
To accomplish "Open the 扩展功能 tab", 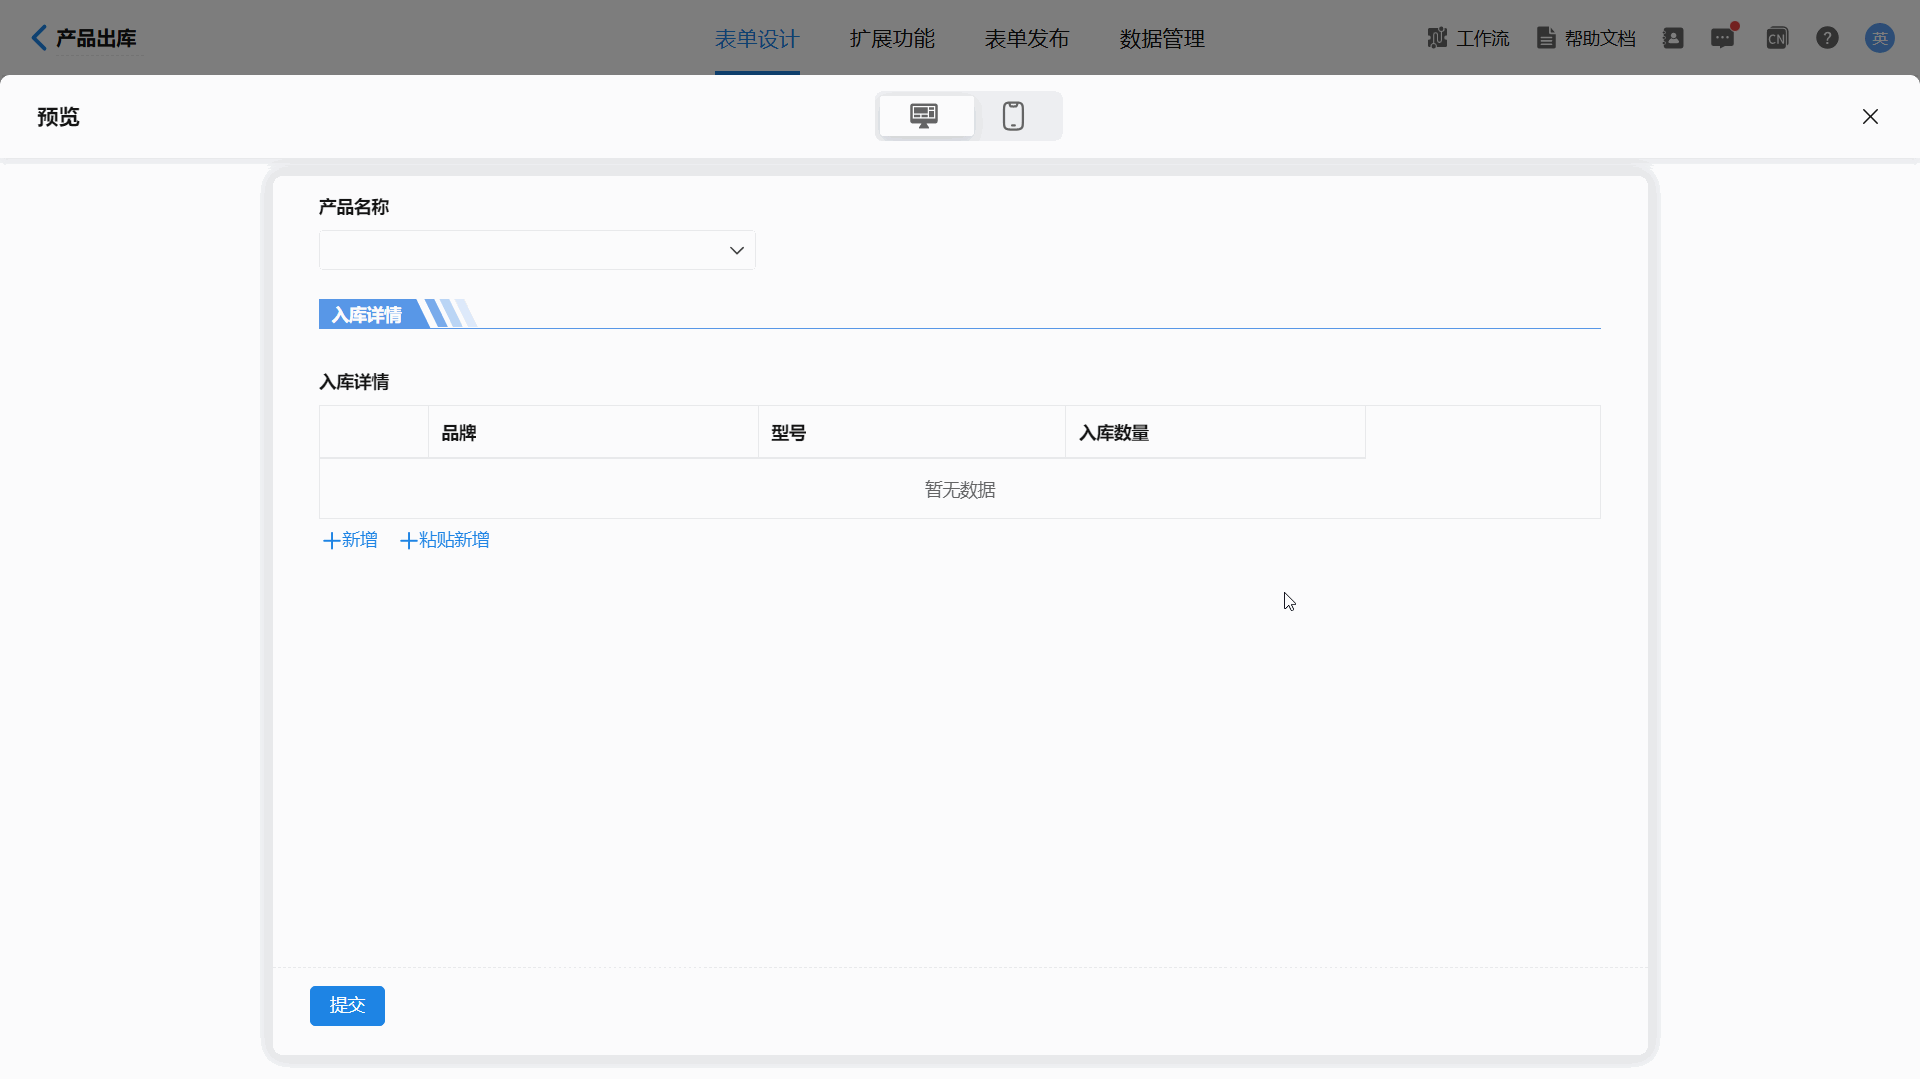I will 892,39.
